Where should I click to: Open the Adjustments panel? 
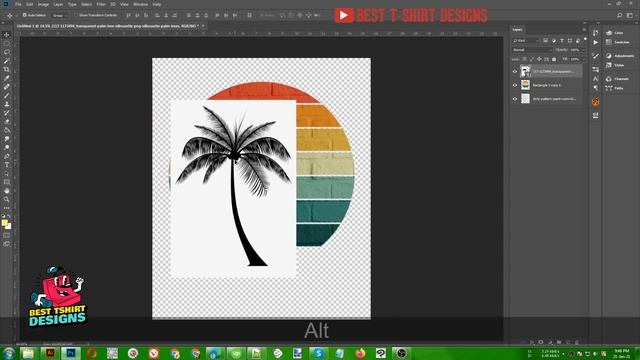620,56
